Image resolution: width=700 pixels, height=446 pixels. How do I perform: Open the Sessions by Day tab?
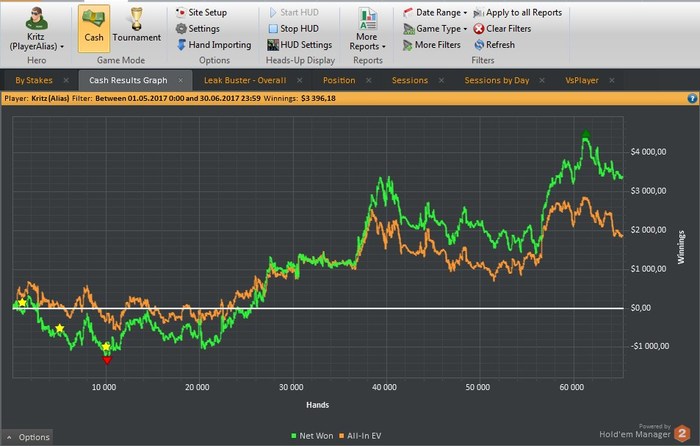(497, 80)
